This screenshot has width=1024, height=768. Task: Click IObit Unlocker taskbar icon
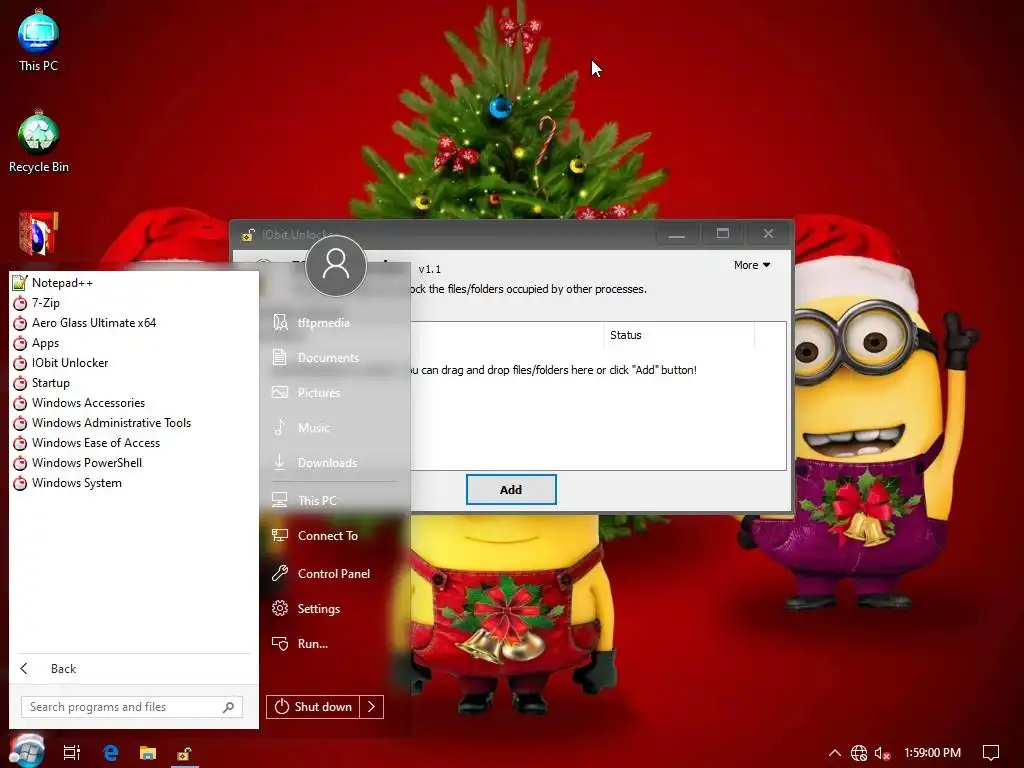[184, 753]
